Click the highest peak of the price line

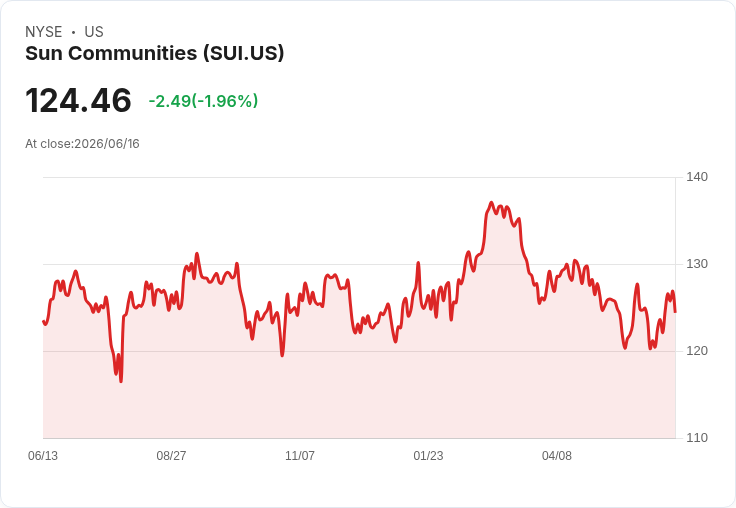pyautogui.click(x=491, y=202)
